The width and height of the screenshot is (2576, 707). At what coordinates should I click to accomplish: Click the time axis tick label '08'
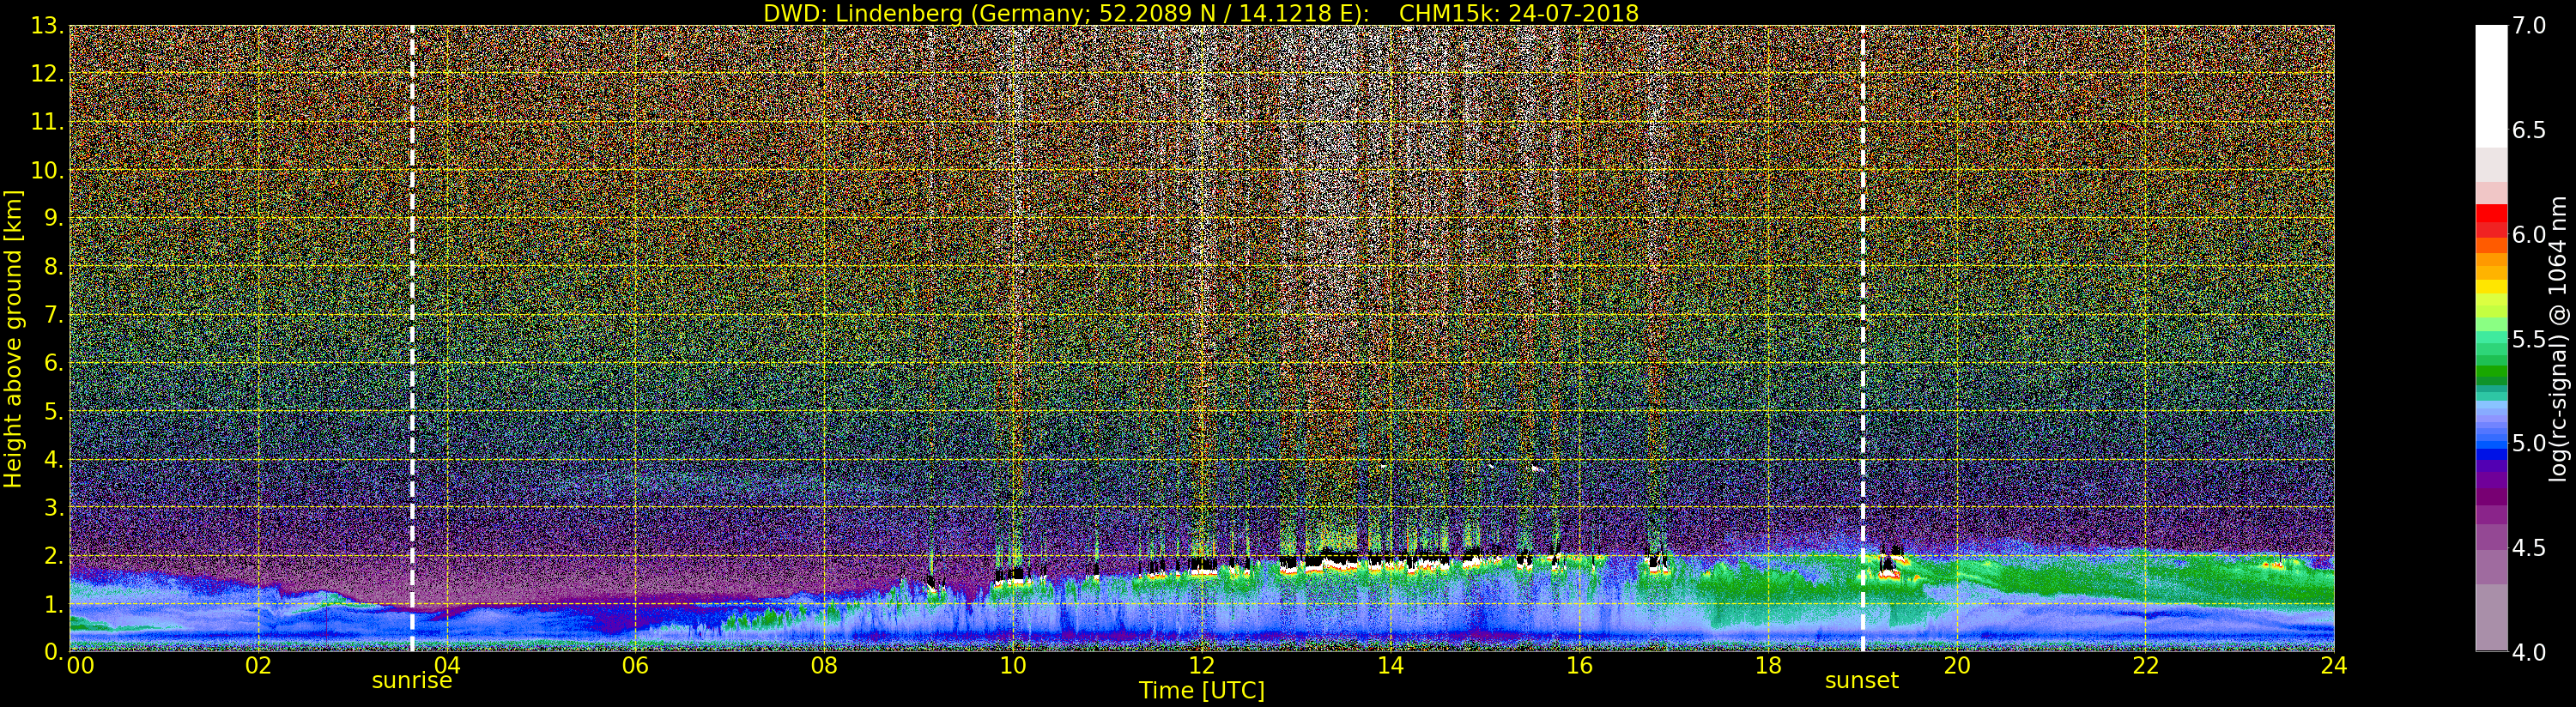[824, 666]
